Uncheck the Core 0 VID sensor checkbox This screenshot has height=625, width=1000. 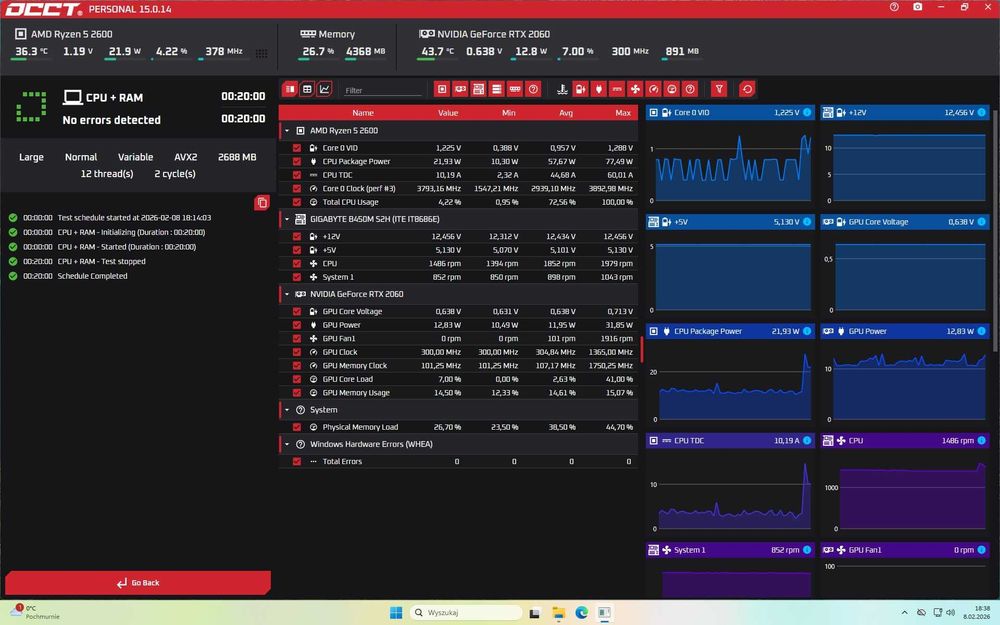click(297, 148)
